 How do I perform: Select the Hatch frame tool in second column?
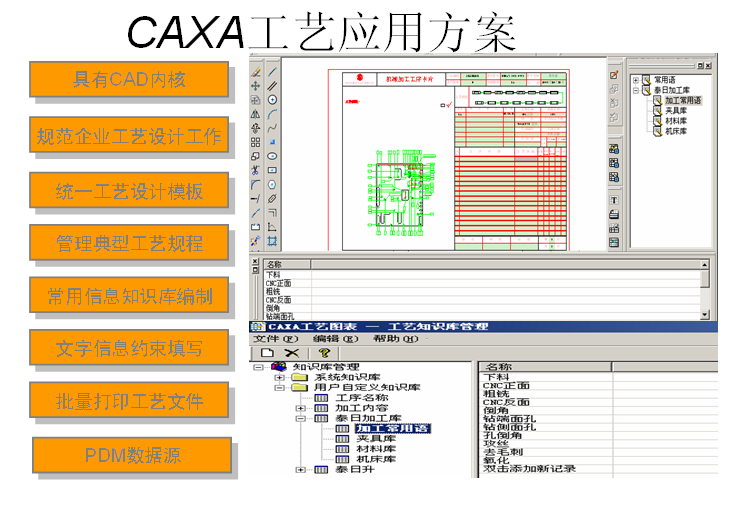tap(272, 241)
